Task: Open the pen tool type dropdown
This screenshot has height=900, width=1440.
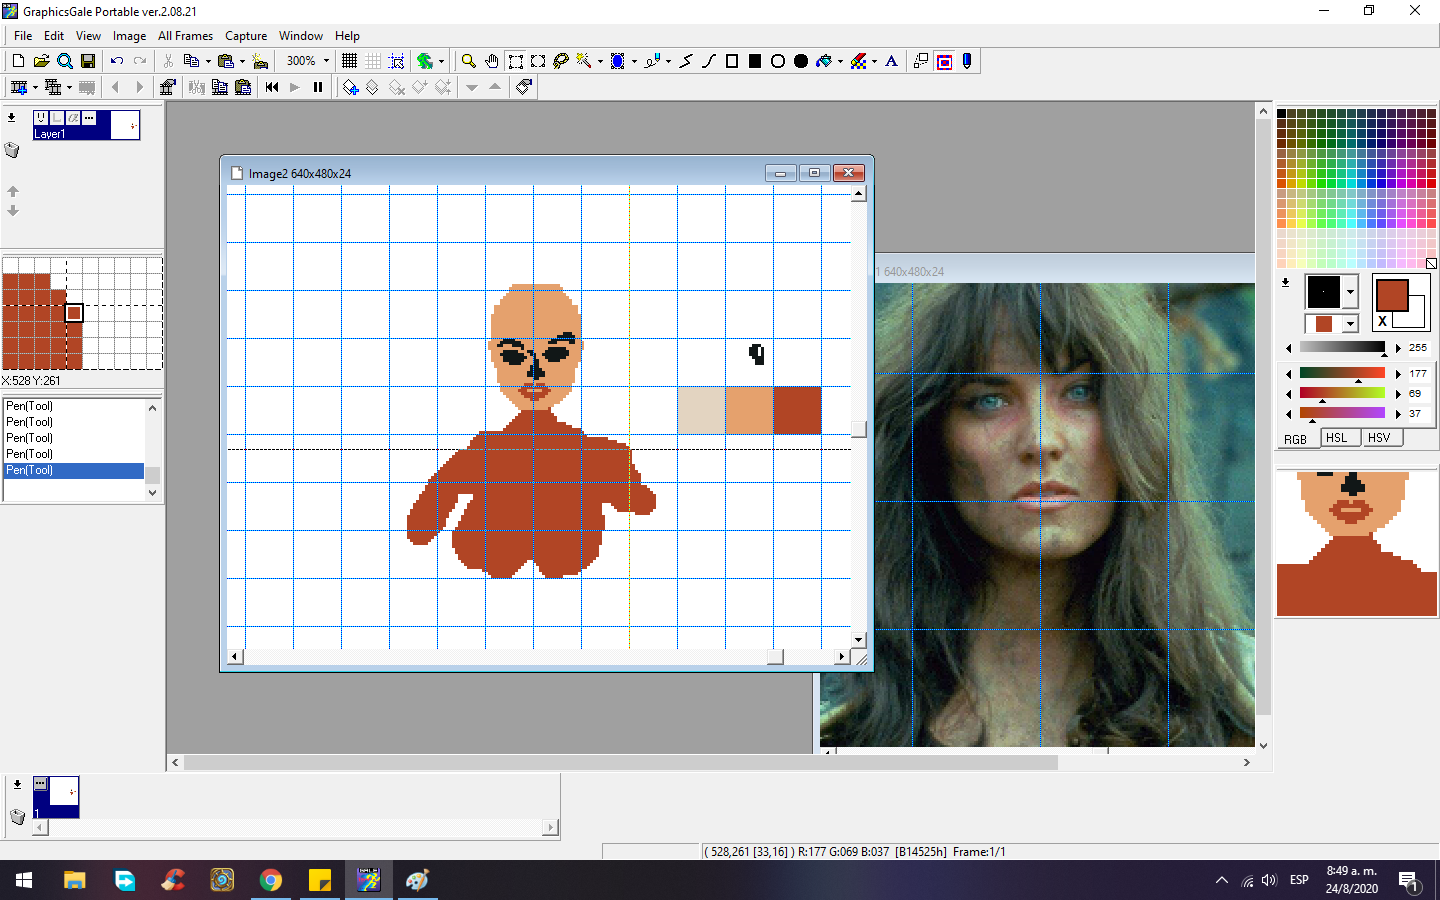Action: click(x=668, y=61)
